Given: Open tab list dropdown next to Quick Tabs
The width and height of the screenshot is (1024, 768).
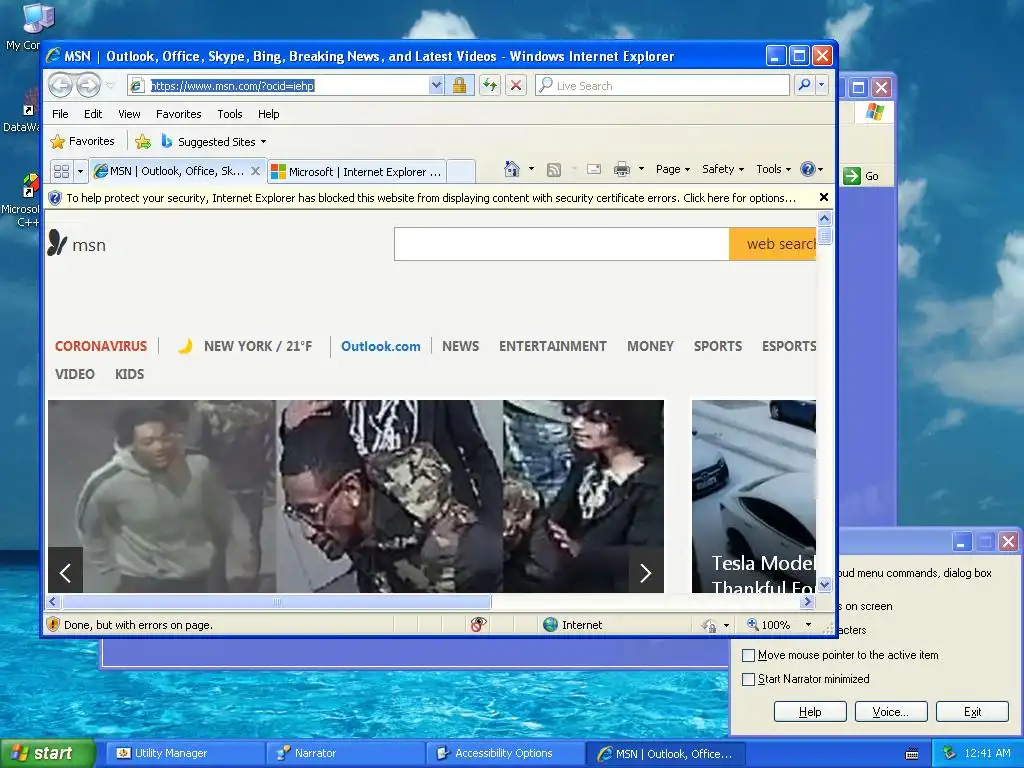Looking at the screenshot, I should (x=80, y=172).
